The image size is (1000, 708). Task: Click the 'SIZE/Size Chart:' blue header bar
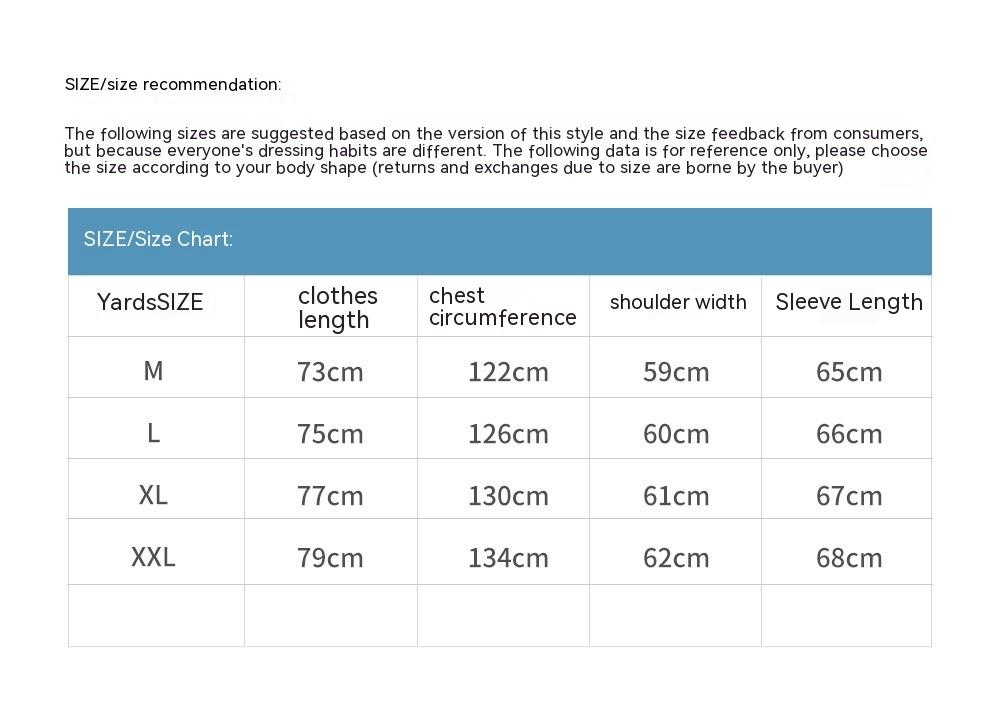499,240
